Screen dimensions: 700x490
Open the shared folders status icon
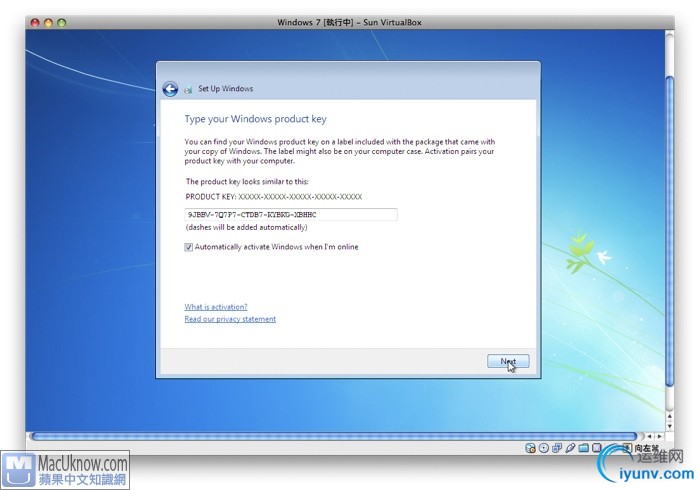click(583, 448)
